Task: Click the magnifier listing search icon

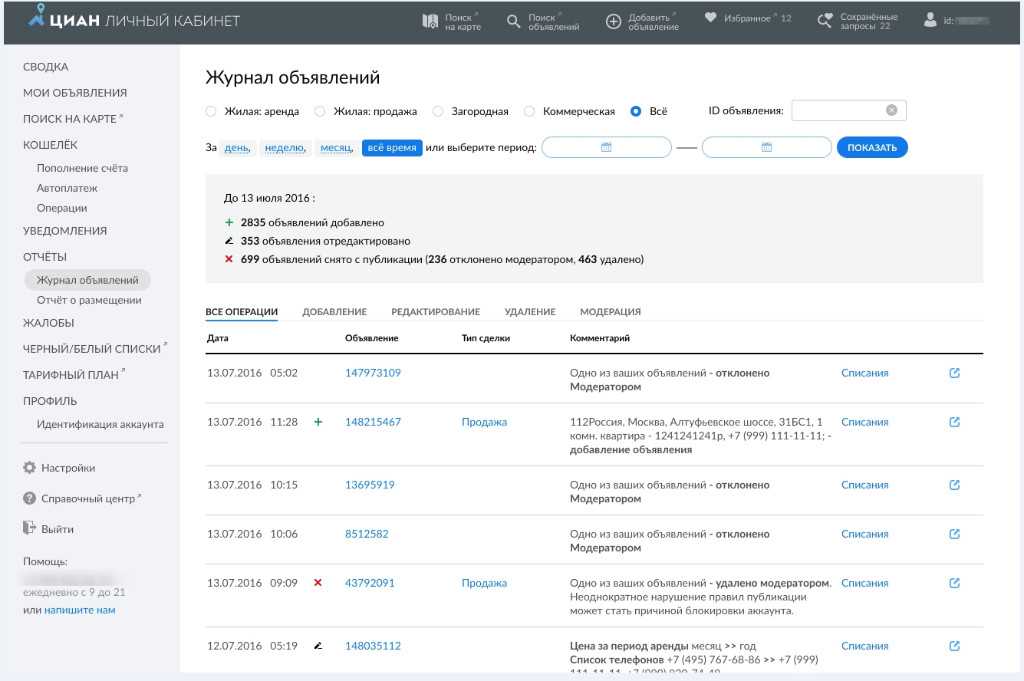Action: tap(514, 22)
